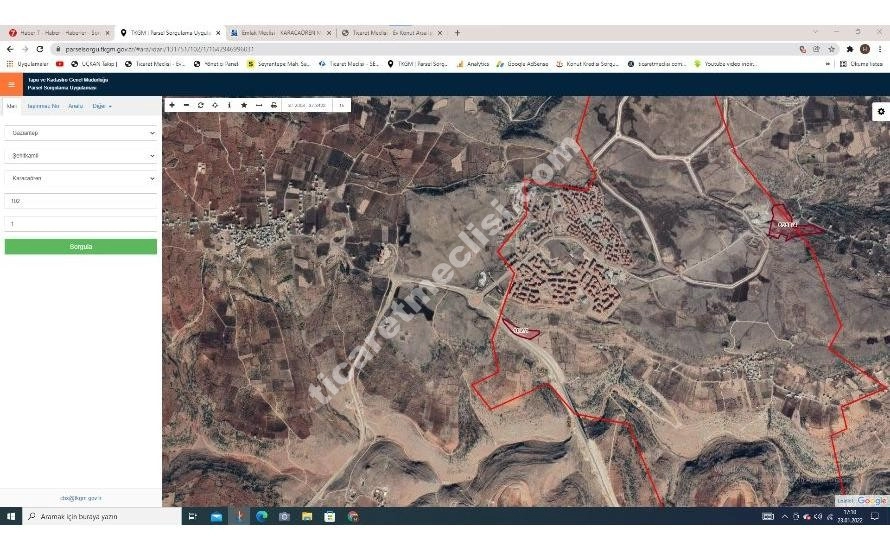Reload the page in browser

[x=40, y=49]
